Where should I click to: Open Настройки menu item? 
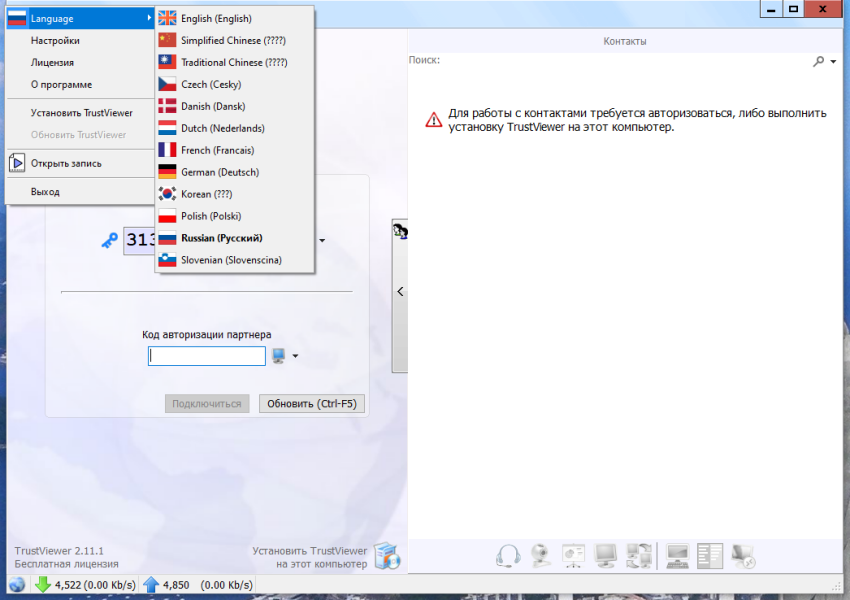click(80, 40)
